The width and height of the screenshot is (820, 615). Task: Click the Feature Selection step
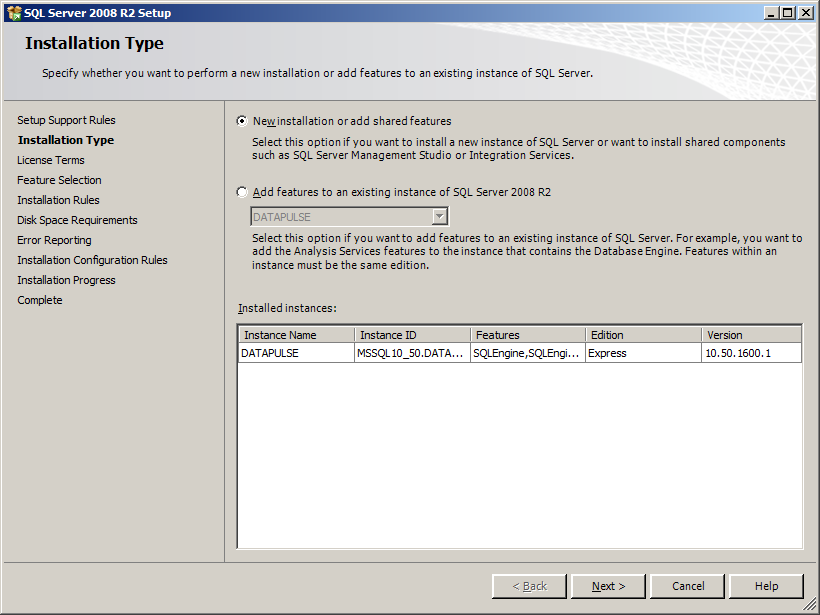click(x=59, y=180)
